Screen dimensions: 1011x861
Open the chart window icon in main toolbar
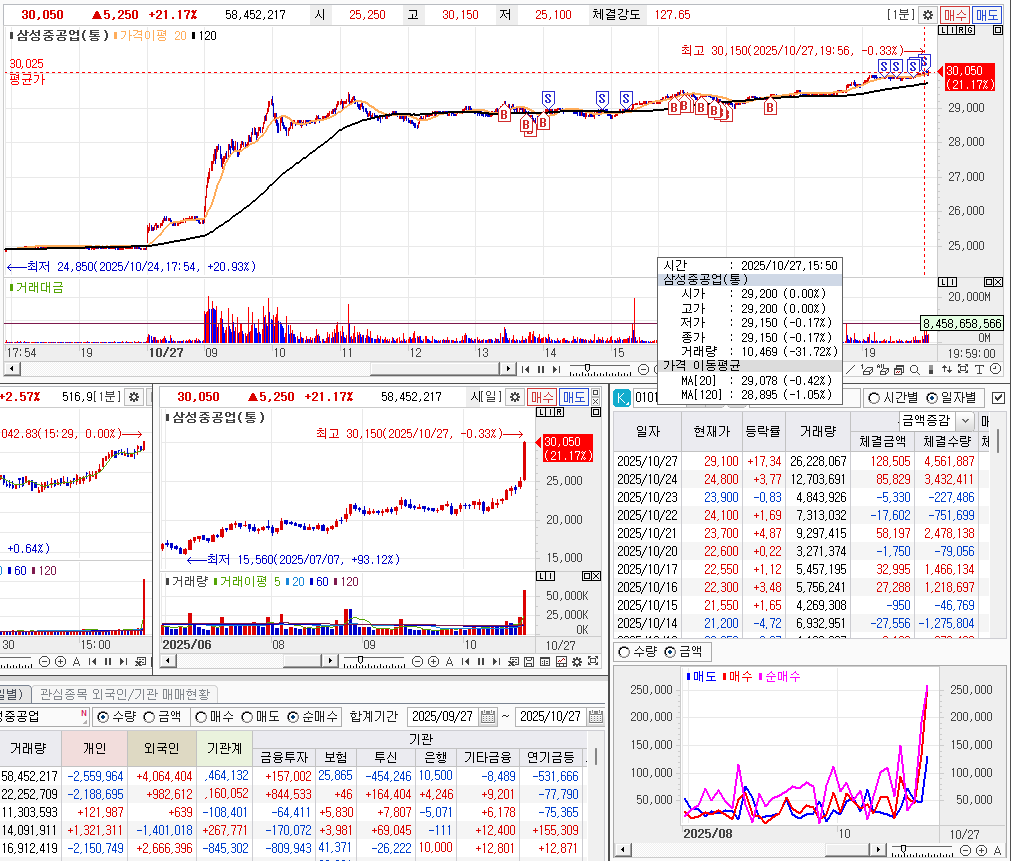coord(899,370)
